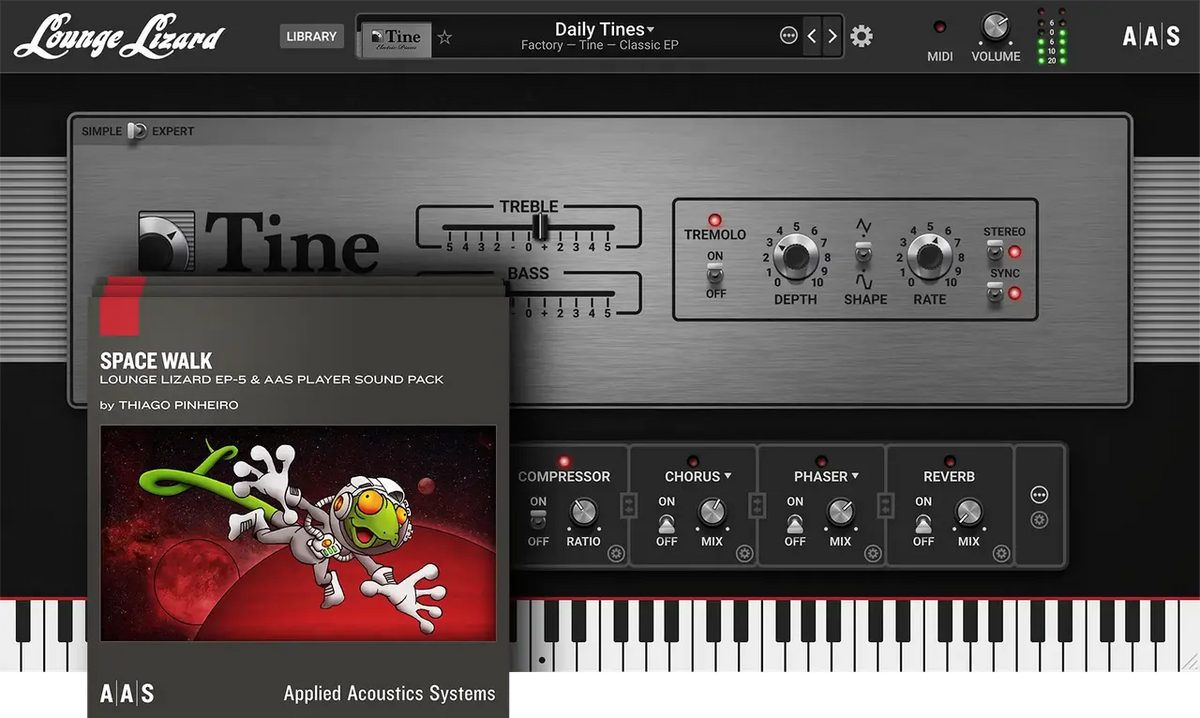
Task: Click the Compressor gear settings icon
Action: [617, 552]
